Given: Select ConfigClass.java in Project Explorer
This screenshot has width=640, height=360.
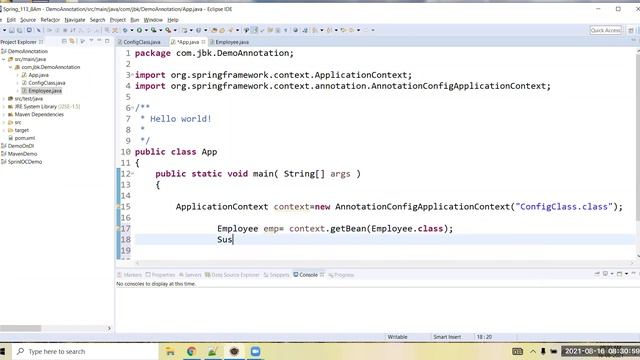Looking at the screenshot, I should point(43,83).
